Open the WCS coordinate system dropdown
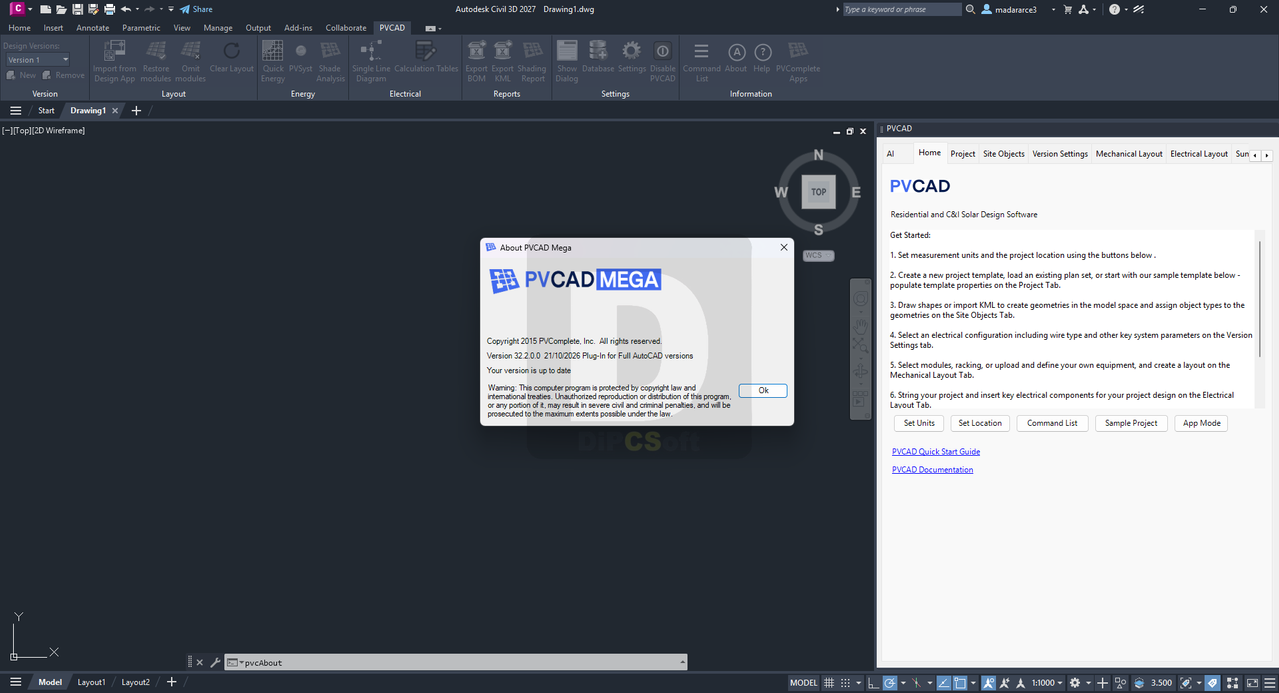 pos(818,255)
